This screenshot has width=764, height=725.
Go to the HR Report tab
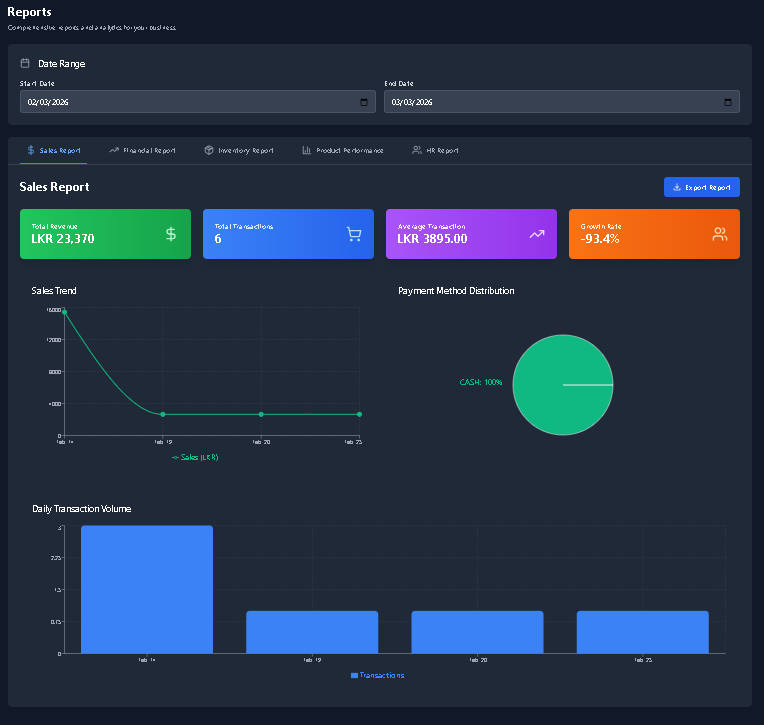click(x=435, y=151)
